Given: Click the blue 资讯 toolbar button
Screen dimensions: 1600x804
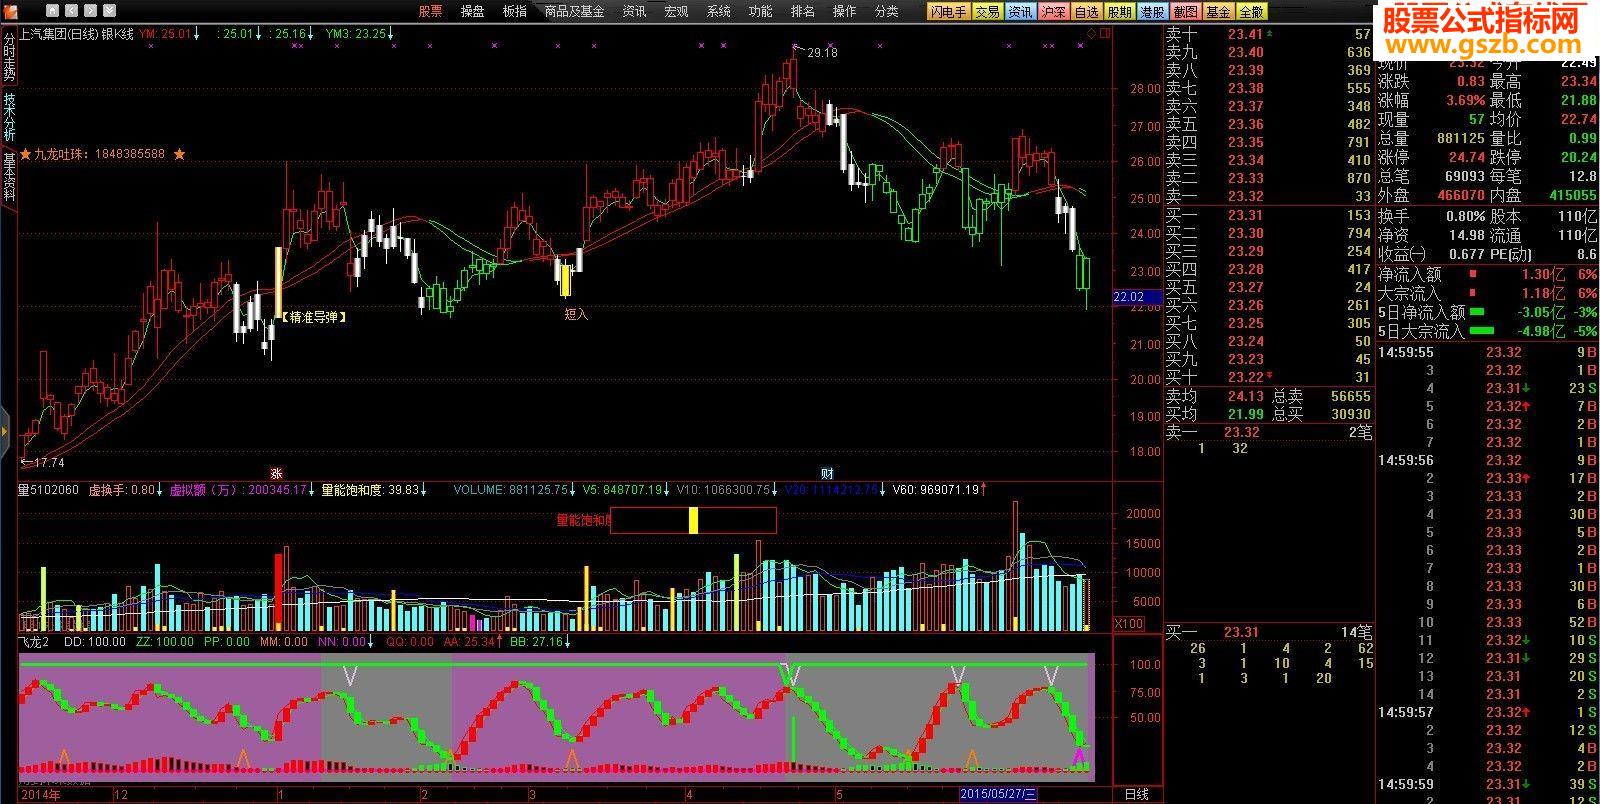Looking at the screenshot, I should 1020,12.
